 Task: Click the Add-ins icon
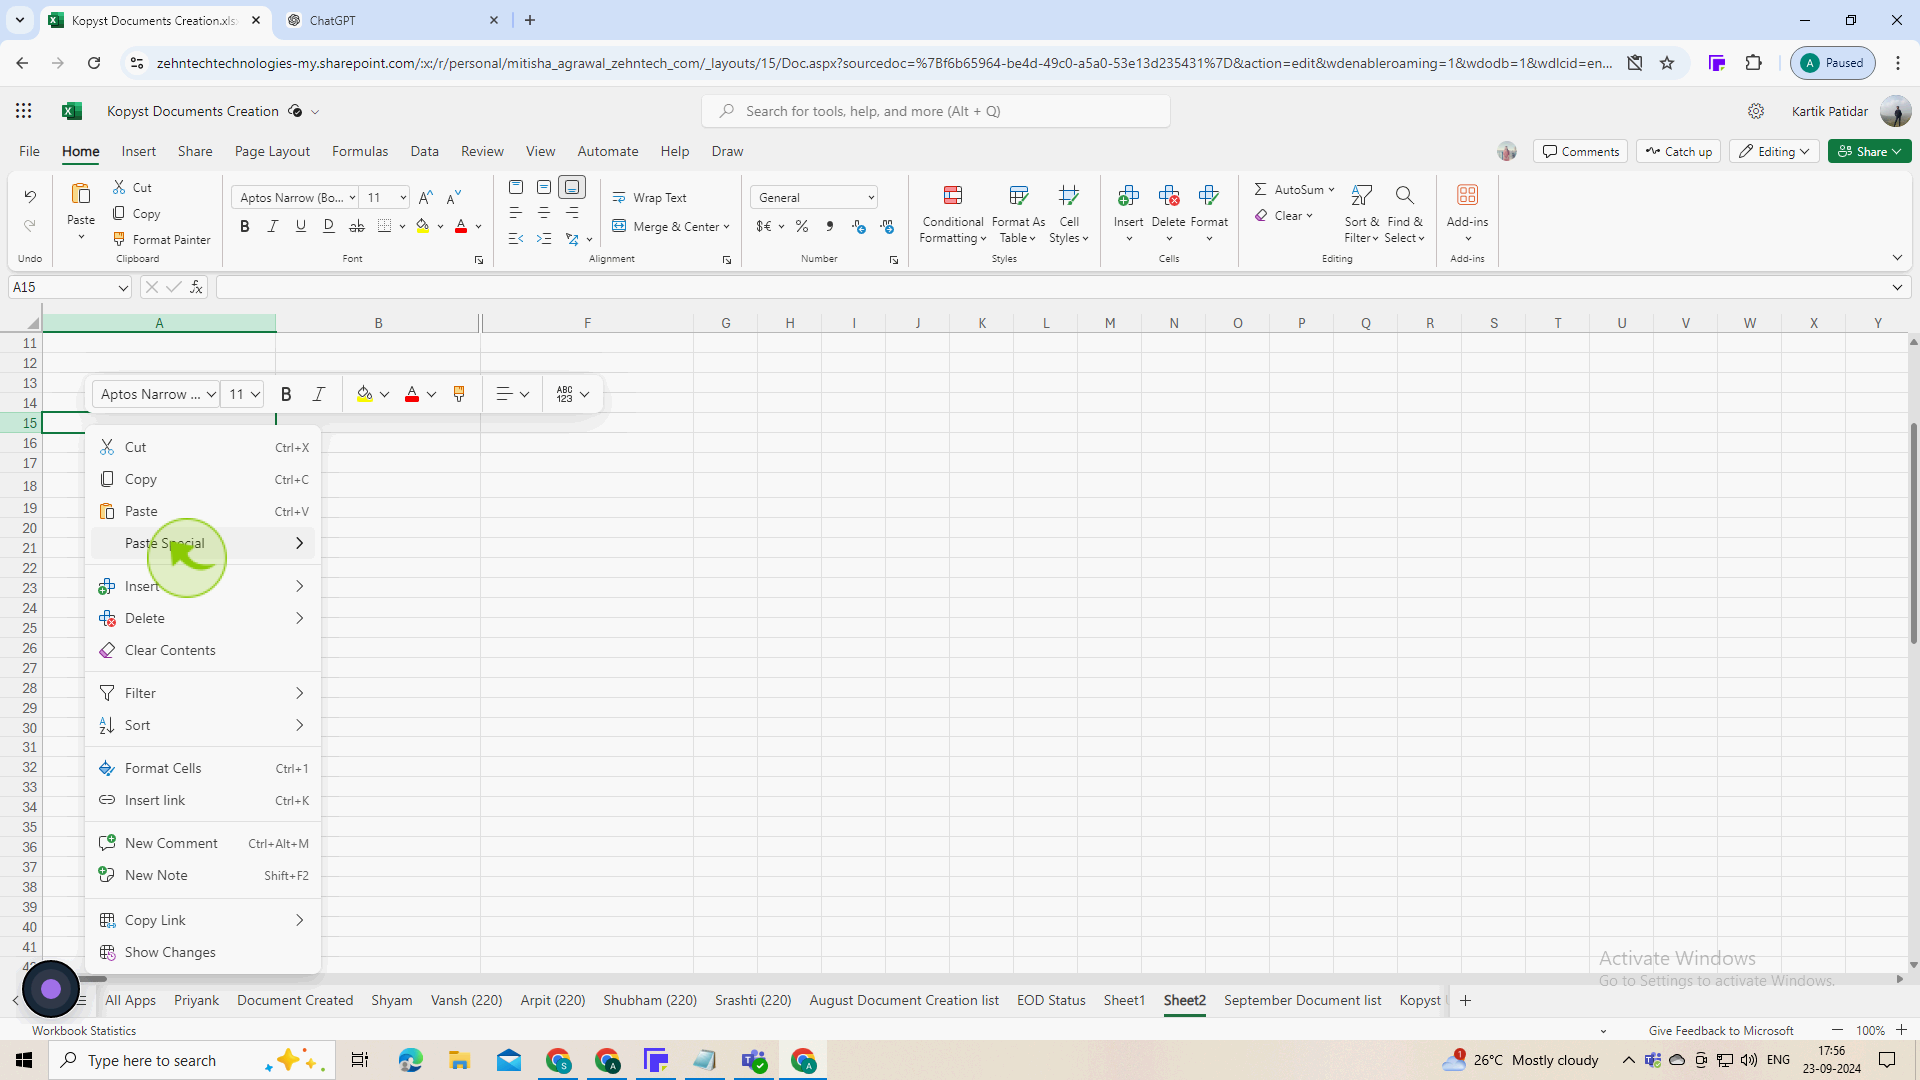coord(1467,195)
